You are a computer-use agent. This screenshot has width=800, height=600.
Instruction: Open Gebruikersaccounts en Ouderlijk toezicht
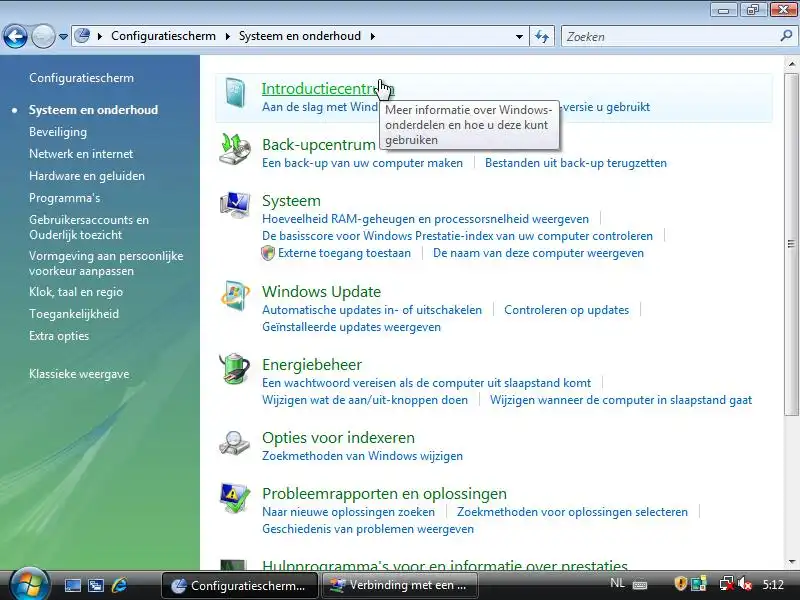pyautogui.click(x=89, y=228)
